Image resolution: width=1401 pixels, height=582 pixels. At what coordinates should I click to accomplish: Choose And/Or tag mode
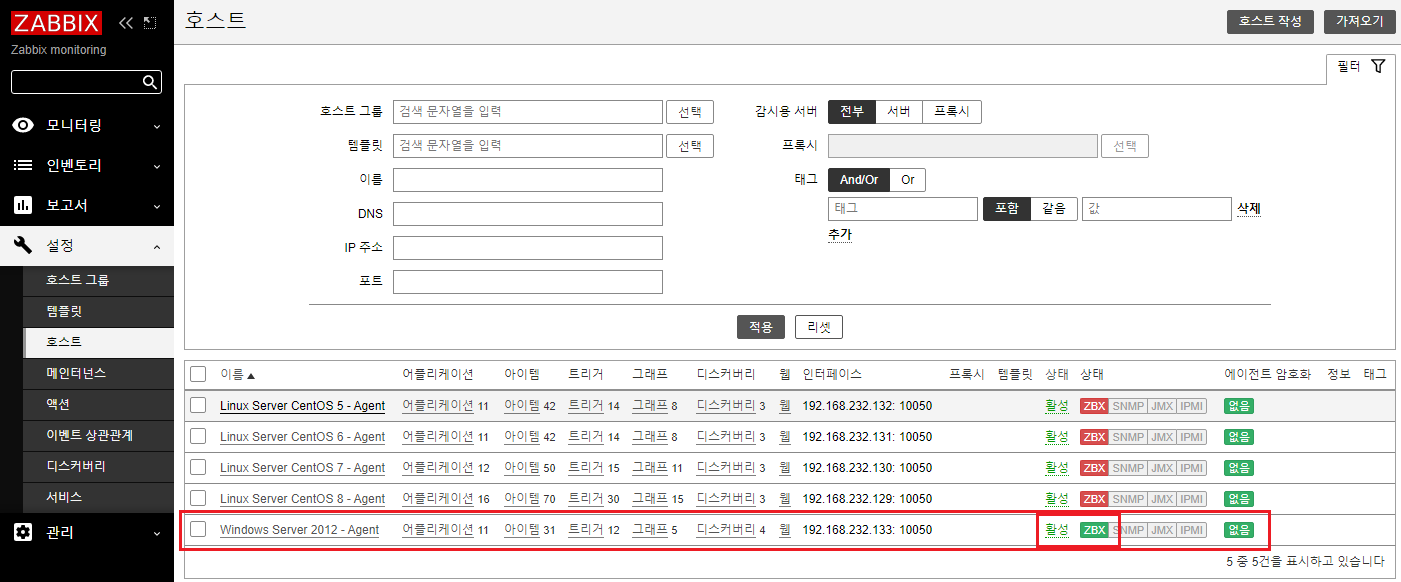click(x=859, y=180)
